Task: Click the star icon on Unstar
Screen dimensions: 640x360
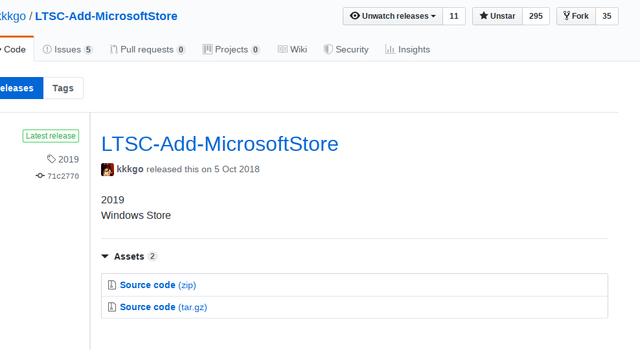Action: click(x=484, y=16)
